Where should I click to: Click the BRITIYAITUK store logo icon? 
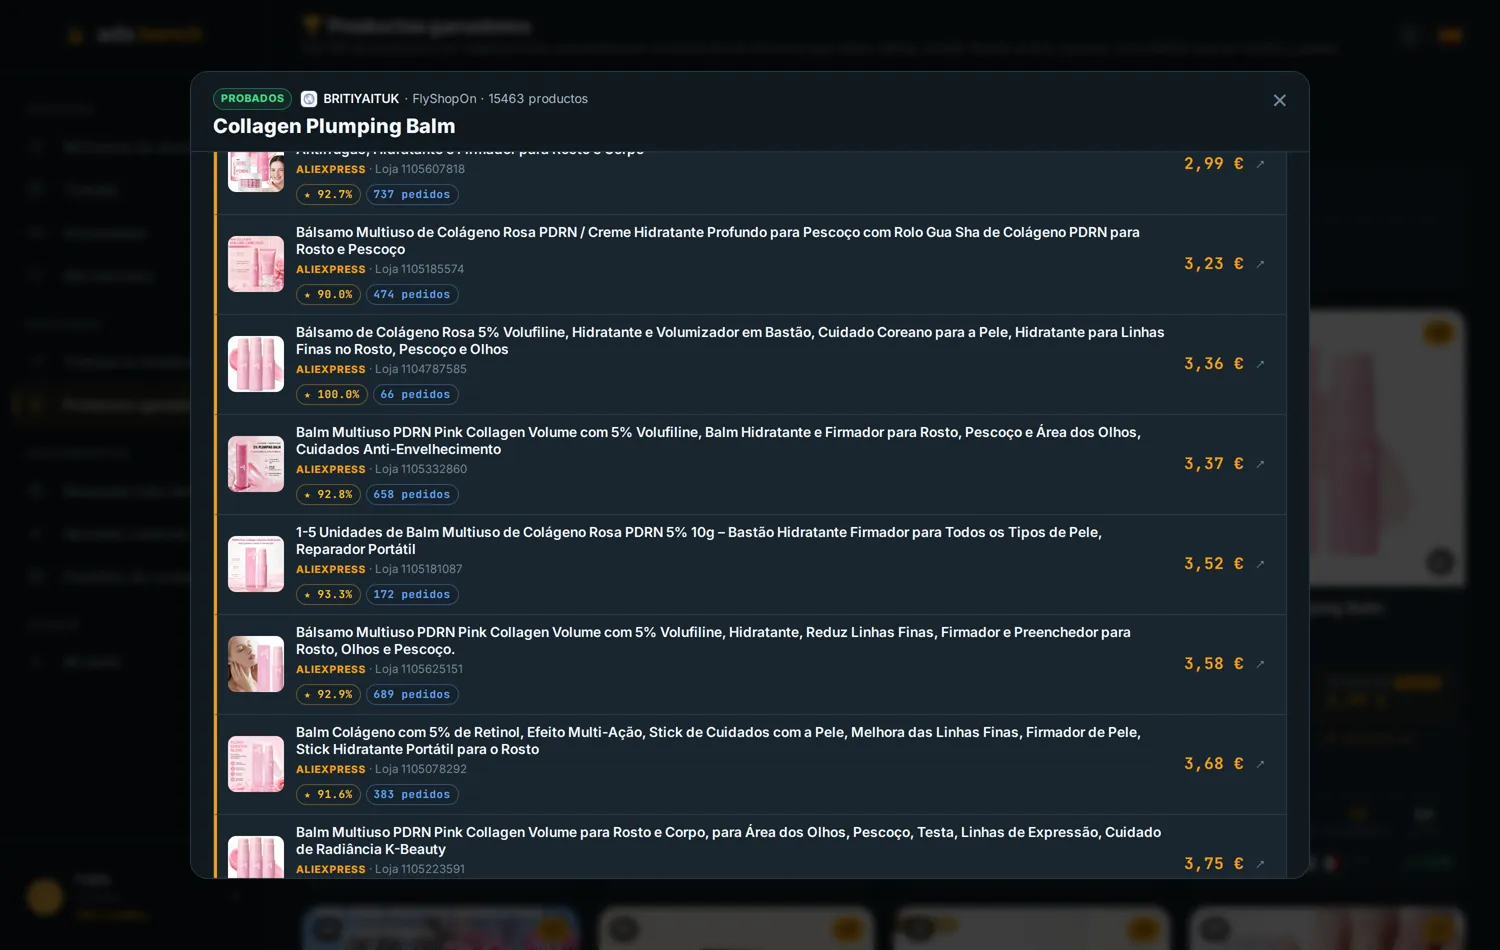pos(309,99)
